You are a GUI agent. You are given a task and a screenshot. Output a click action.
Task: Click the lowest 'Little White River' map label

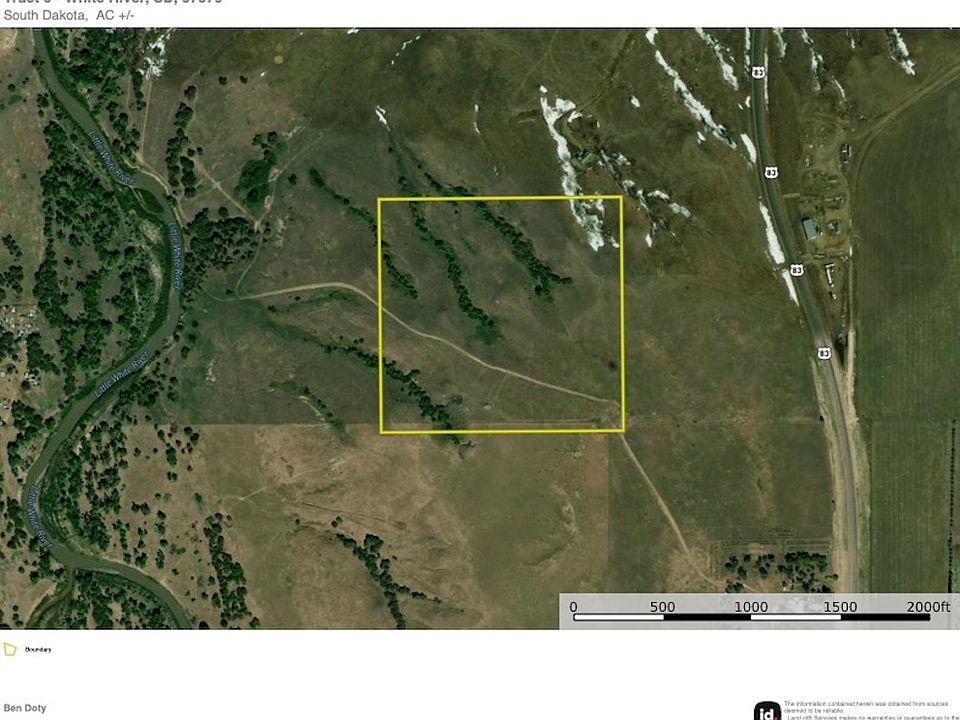tap(37, 516)
